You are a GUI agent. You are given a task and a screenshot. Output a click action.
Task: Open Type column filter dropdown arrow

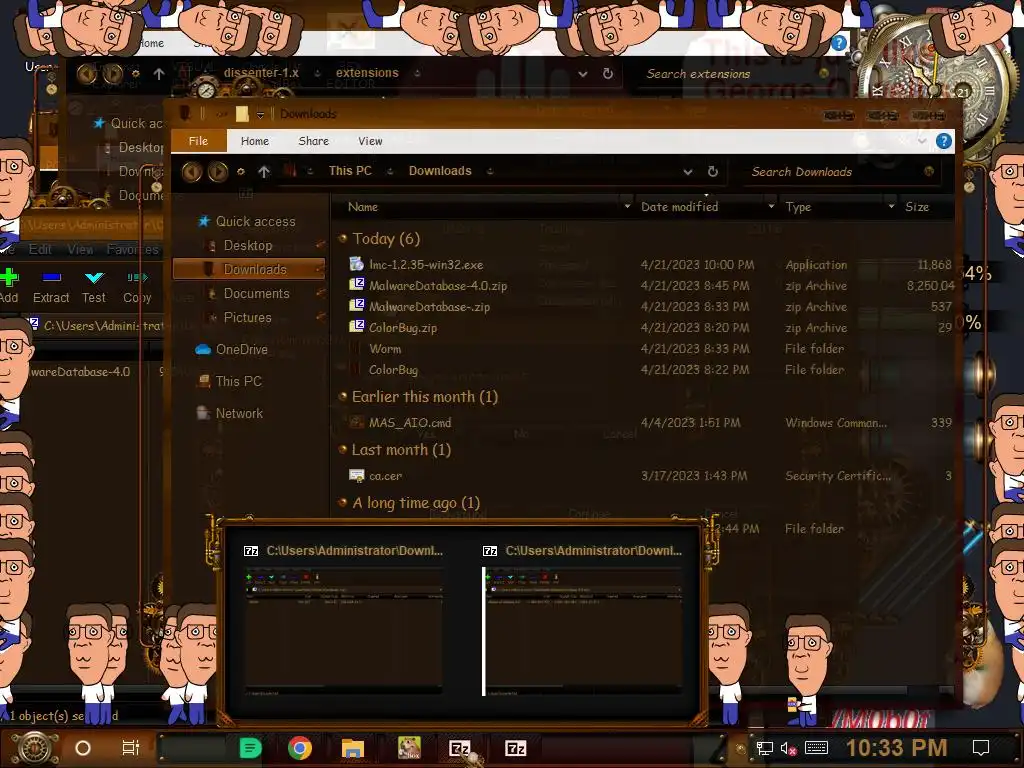(891, 206)
